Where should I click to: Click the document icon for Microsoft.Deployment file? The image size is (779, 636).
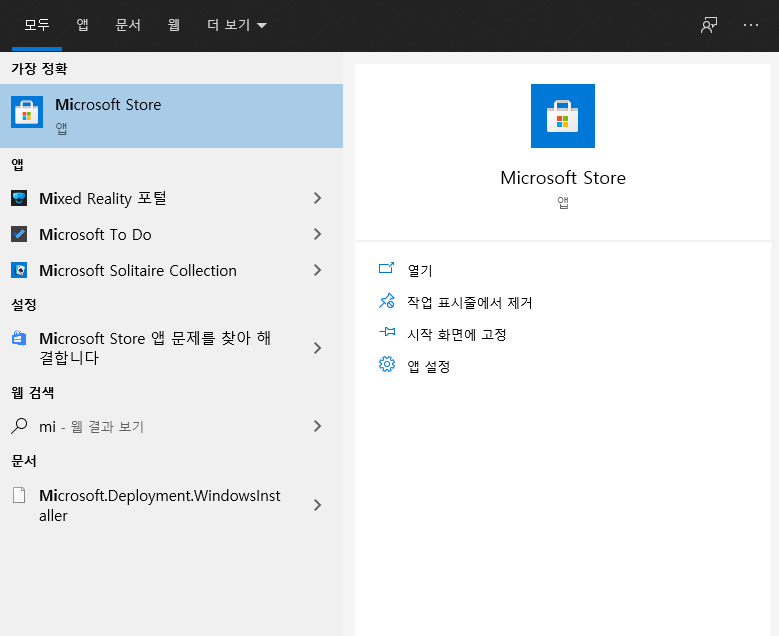point(19,495)
